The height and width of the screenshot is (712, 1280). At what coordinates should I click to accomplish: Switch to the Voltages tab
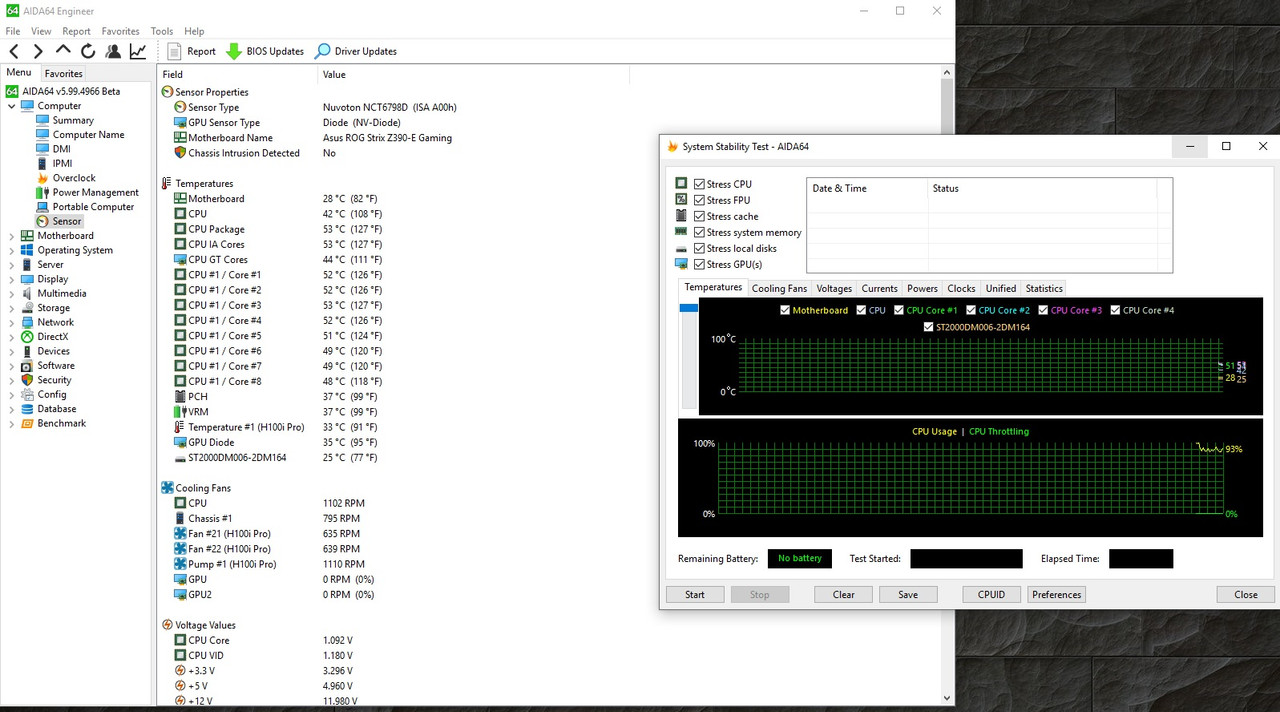pyautogui.click(x=834, y=288)
